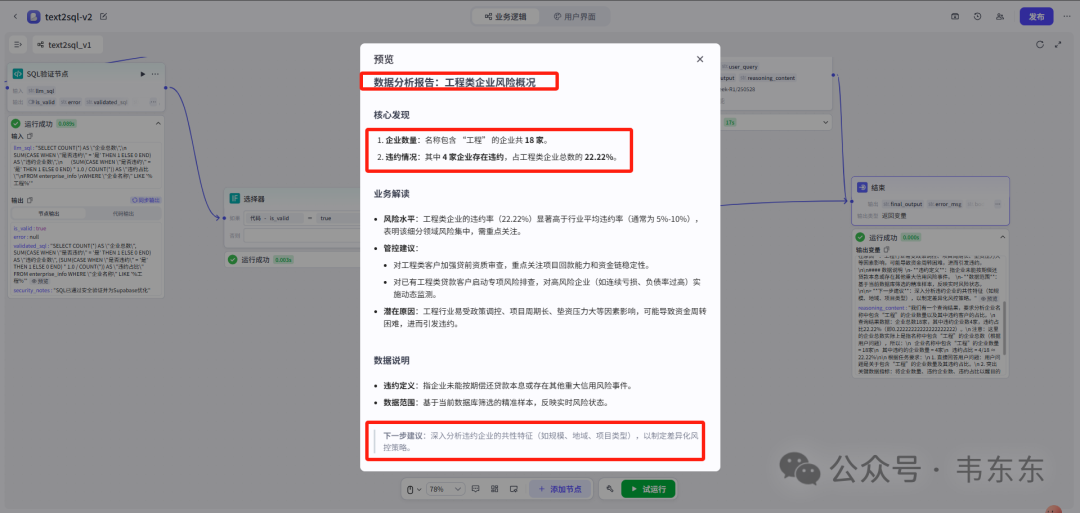Copy the 输出变量 of 结束 node
1080x513 pixels.
pos(887,249)
